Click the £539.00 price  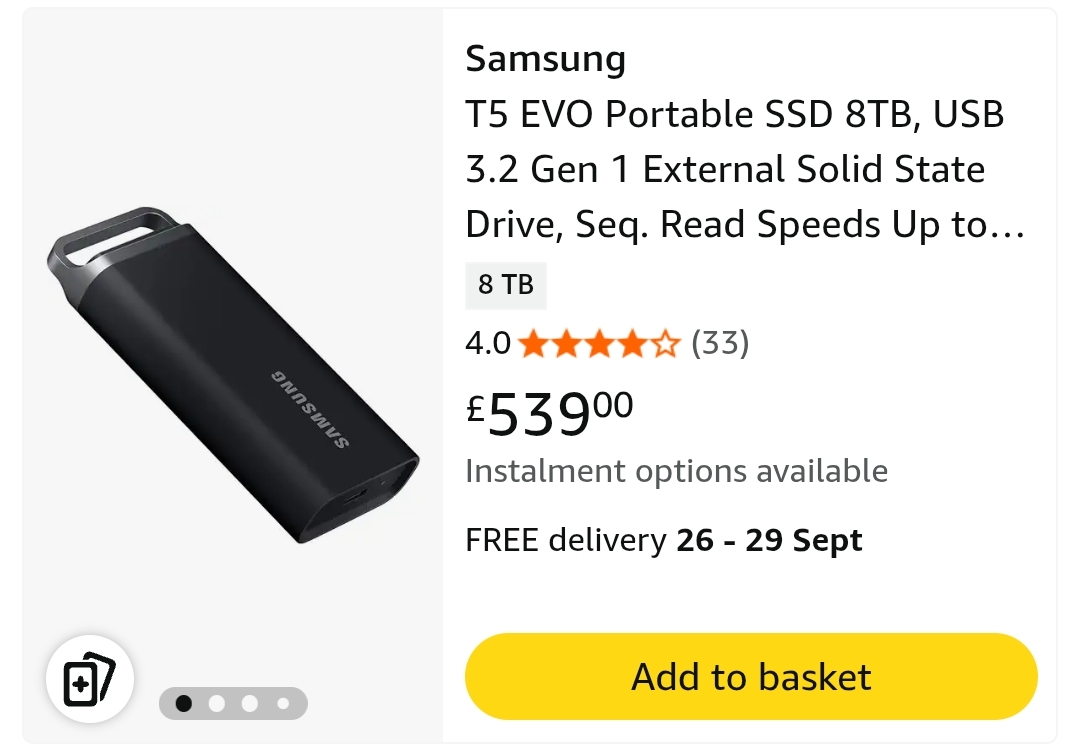[550, 412]
